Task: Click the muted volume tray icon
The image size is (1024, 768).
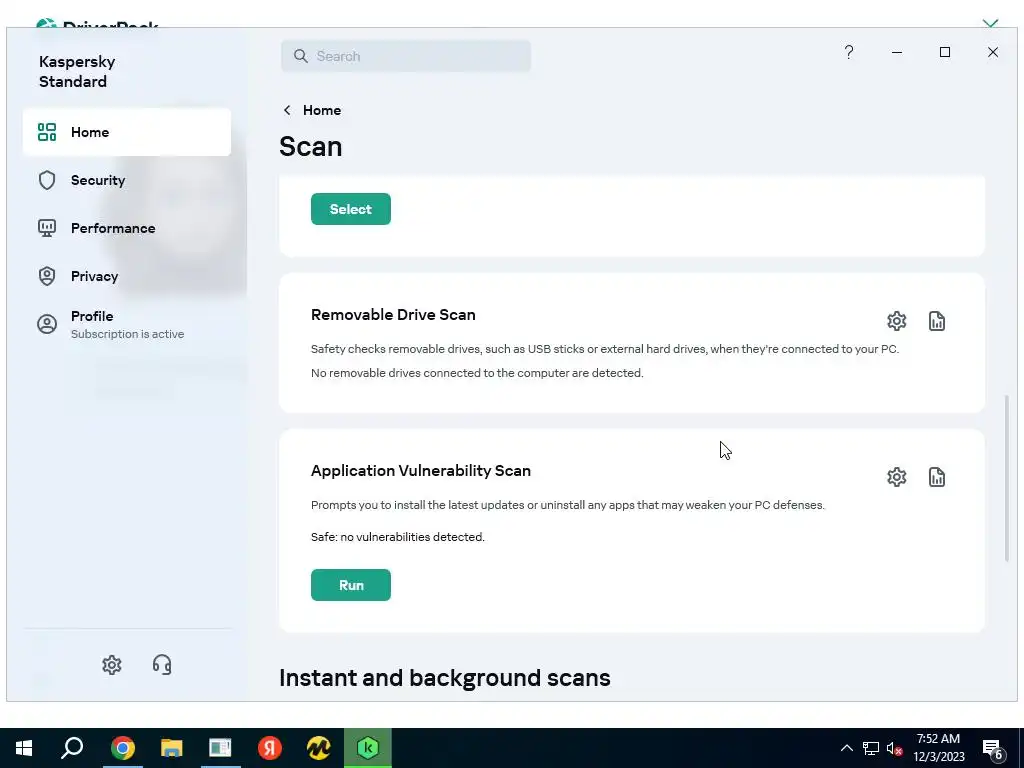Action: click(x=895, y=748)
